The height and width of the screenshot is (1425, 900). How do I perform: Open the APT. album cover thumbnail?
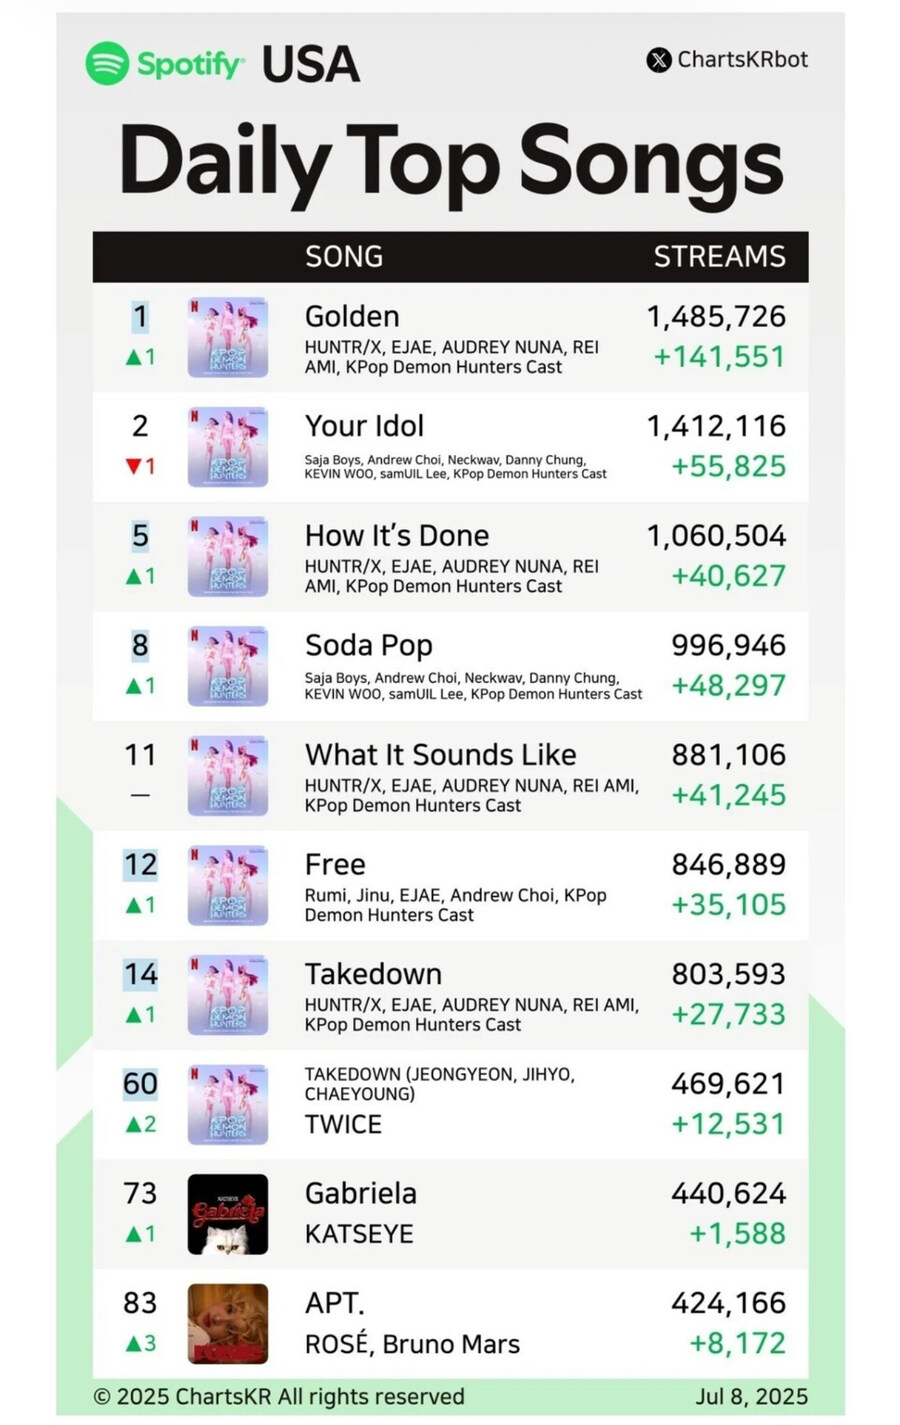point(228,1324)
